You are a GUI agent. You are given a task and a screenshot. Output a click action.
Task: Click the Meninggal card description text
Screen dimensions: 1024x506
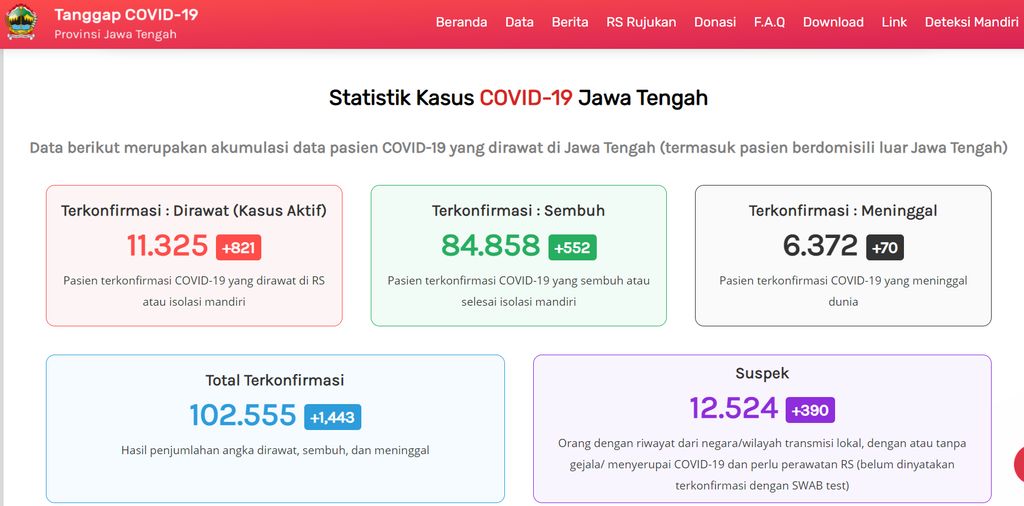(843, 291)
